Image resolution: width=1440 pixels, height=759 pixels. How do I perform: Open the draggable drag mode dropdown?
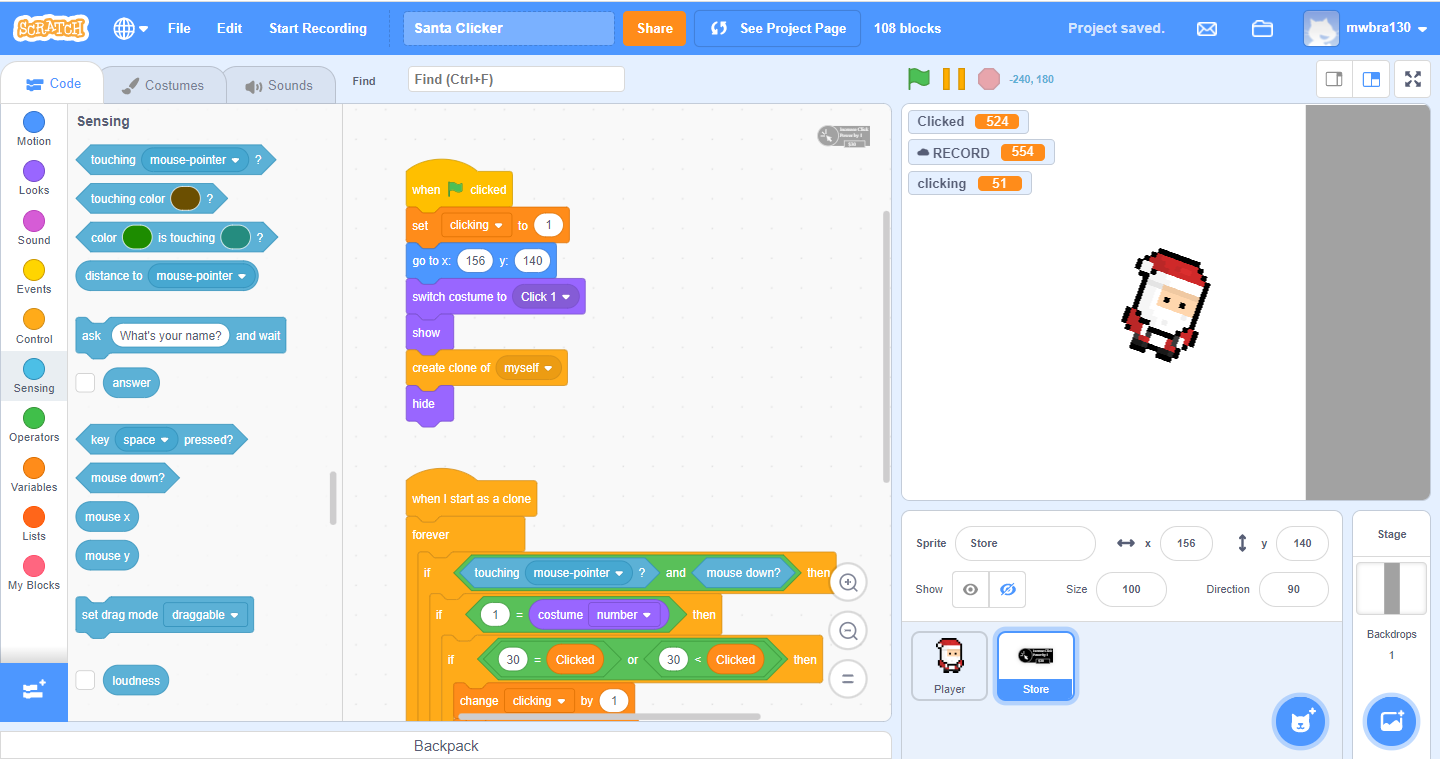click(205, 615)
